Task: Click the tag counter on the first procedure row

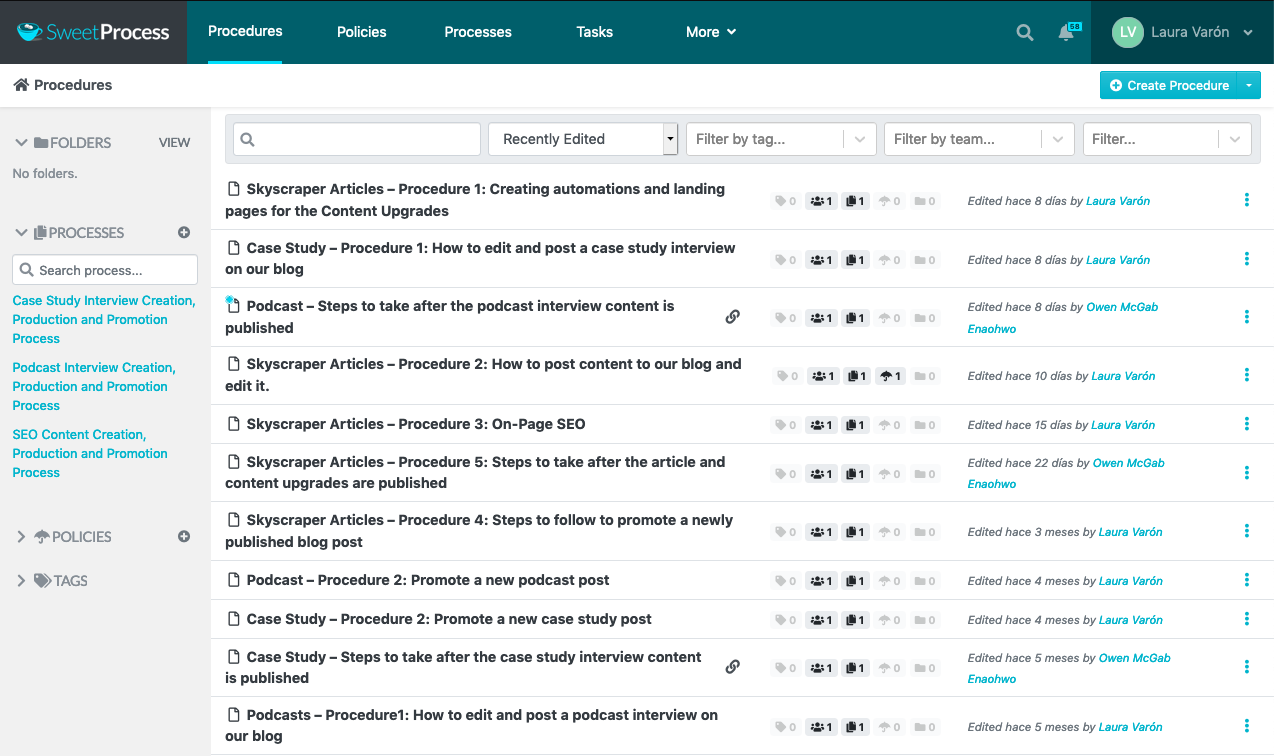Action: 785,200
